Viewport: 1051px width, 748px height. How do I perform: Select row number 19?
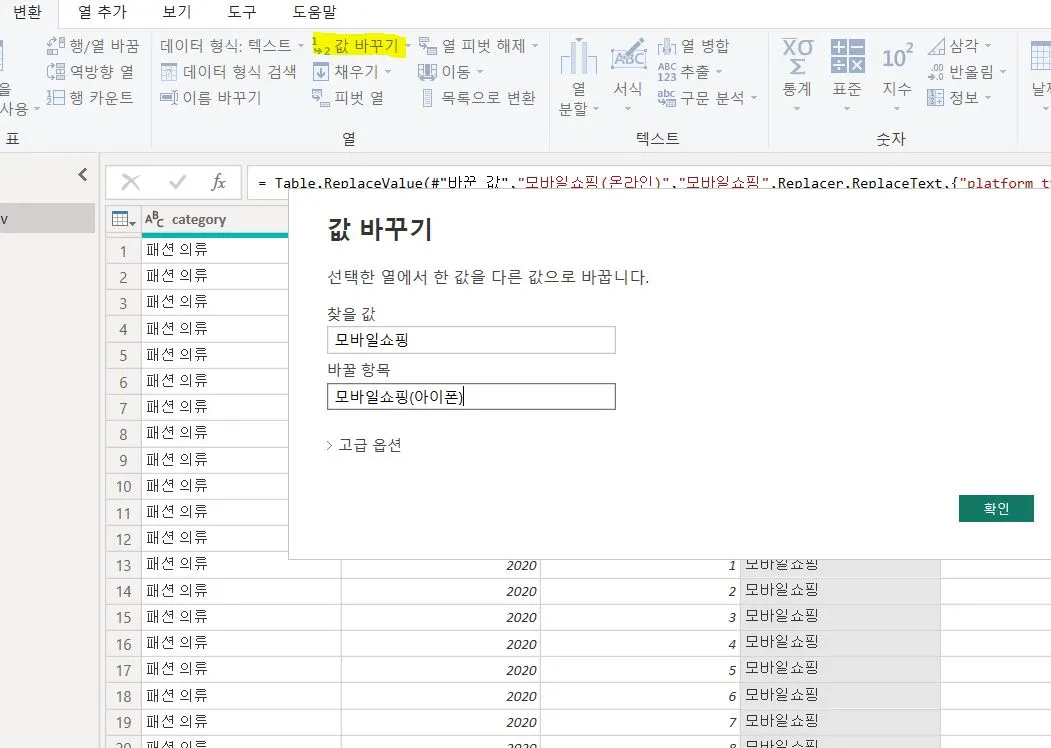(x=123, y=722)
